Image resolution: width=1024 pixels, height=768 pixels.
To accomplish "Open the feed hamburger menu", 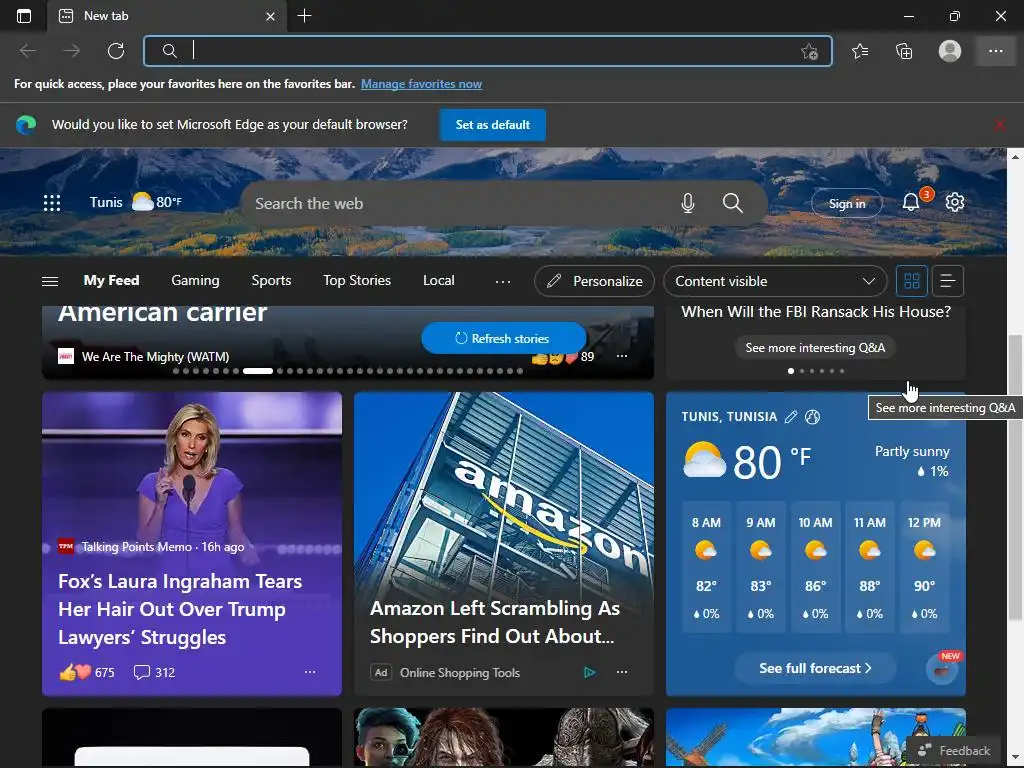I will pos(50,281).
